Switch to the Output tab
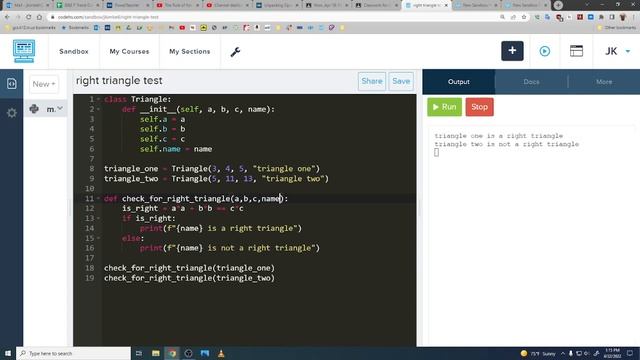 tap(459, 82)
